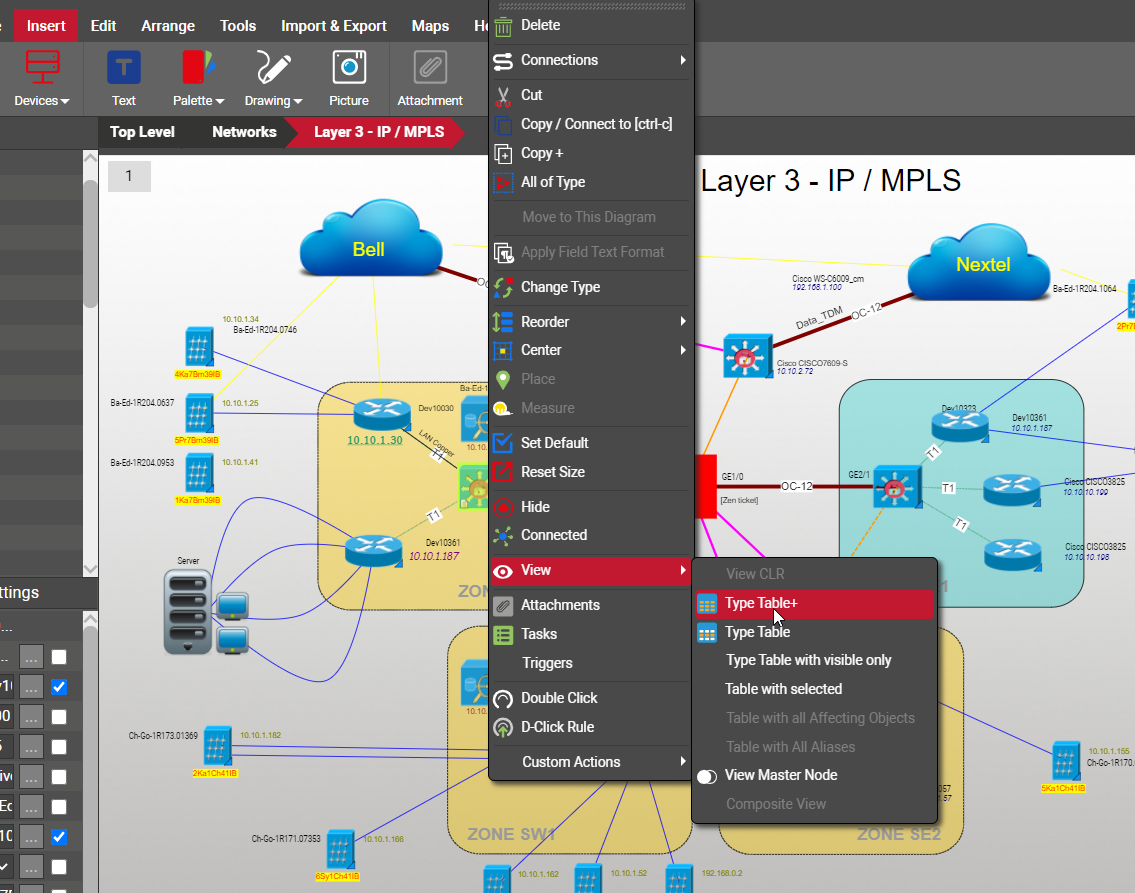Toggle the View Master Node switch
The height and width of the screenshot is (893, 1135).
click(x=707, y=776)
